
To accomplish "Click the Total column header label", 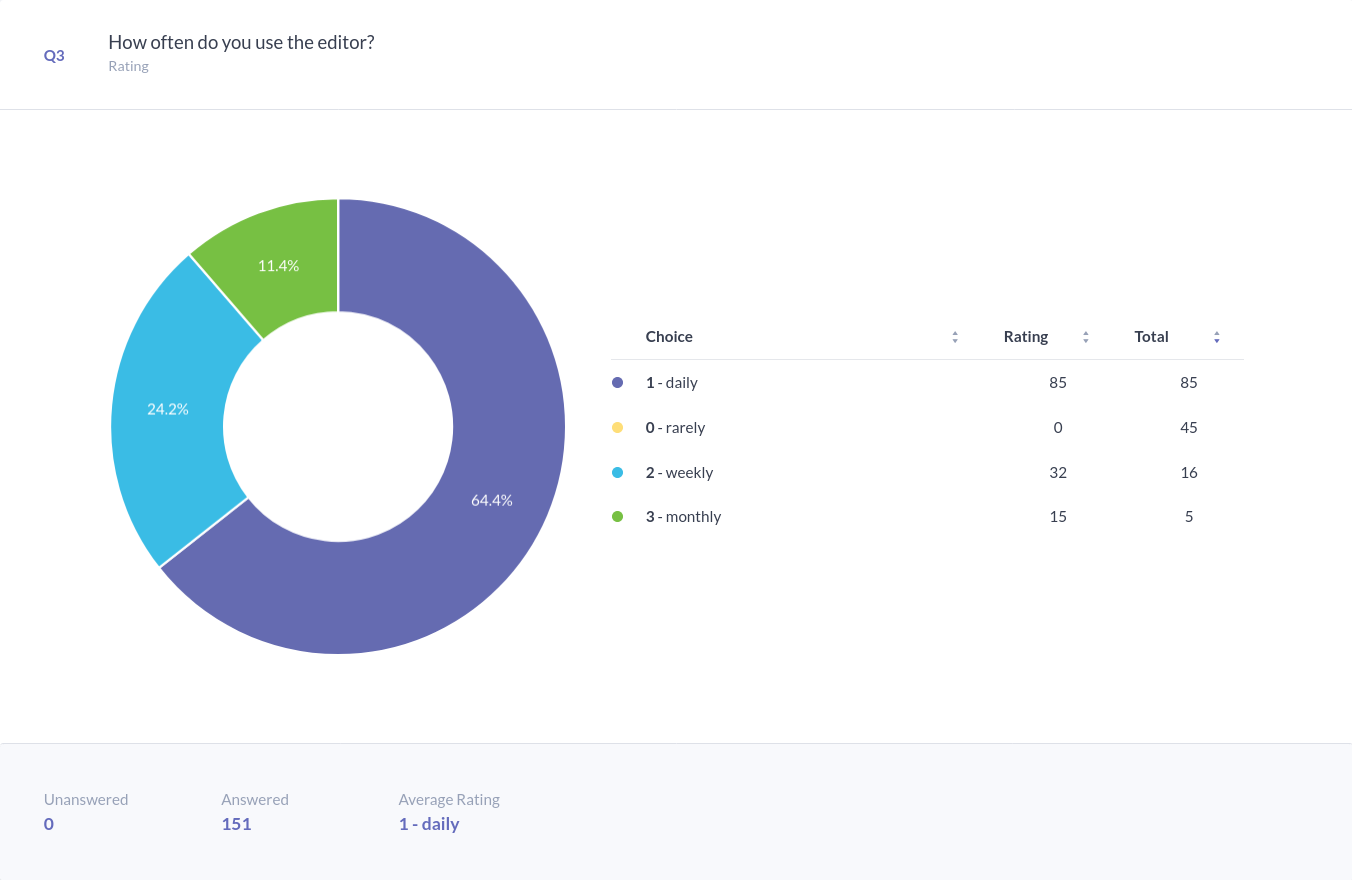I will (1151, 337).
